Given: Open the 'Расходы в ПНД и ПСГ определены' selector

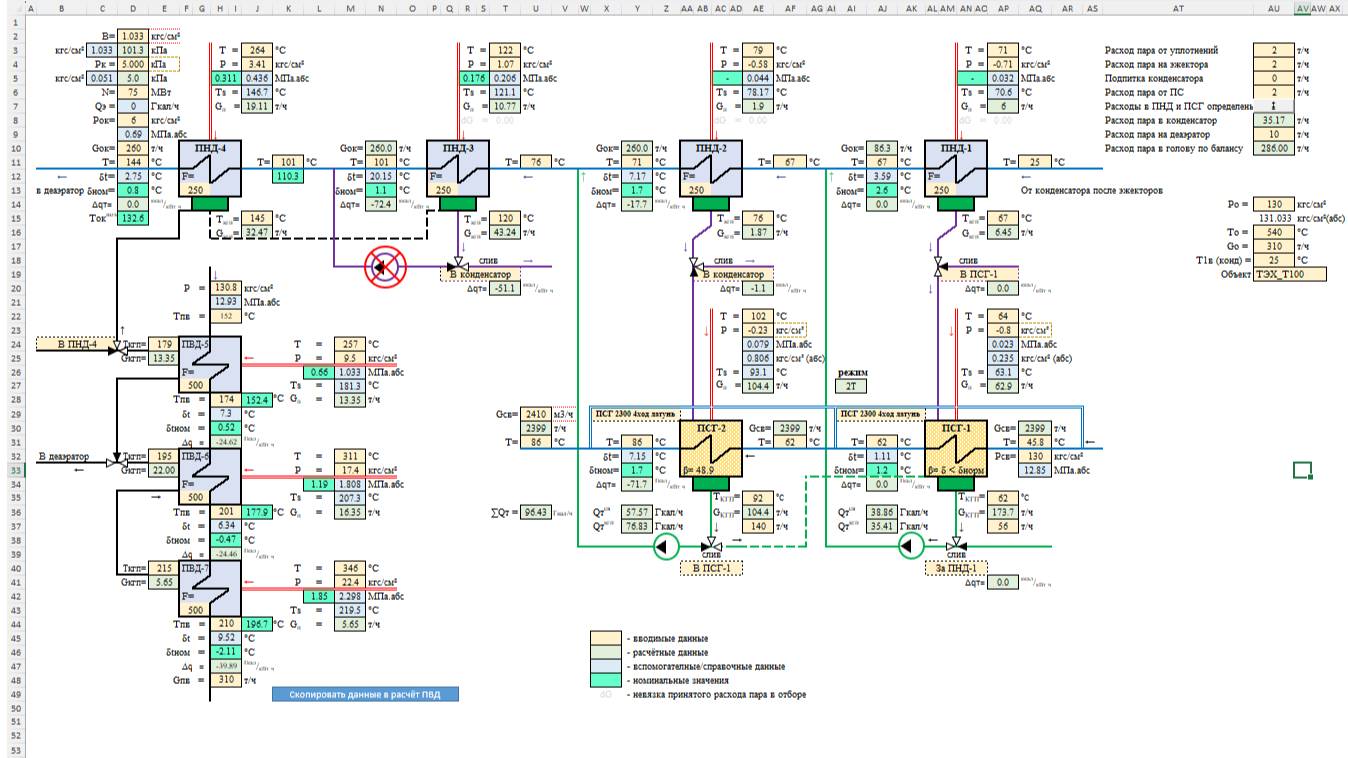Looking at the screenshot, I should tap(1273, 106).
